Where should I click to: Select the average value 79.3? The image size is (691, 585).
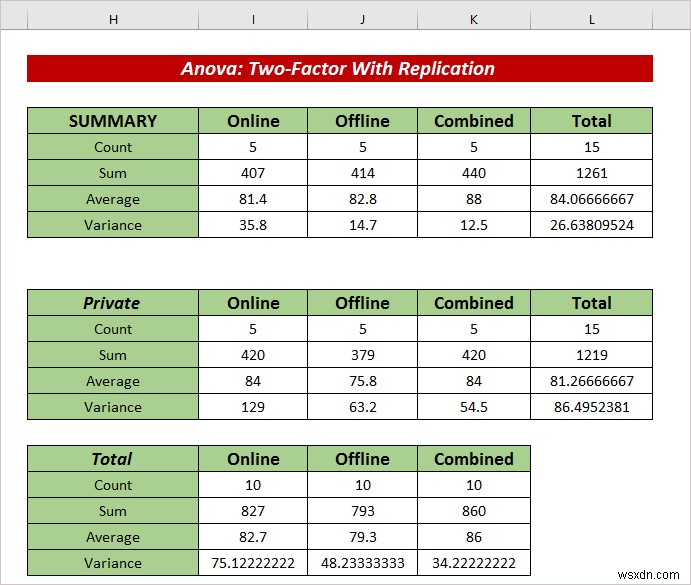point(362,537)
